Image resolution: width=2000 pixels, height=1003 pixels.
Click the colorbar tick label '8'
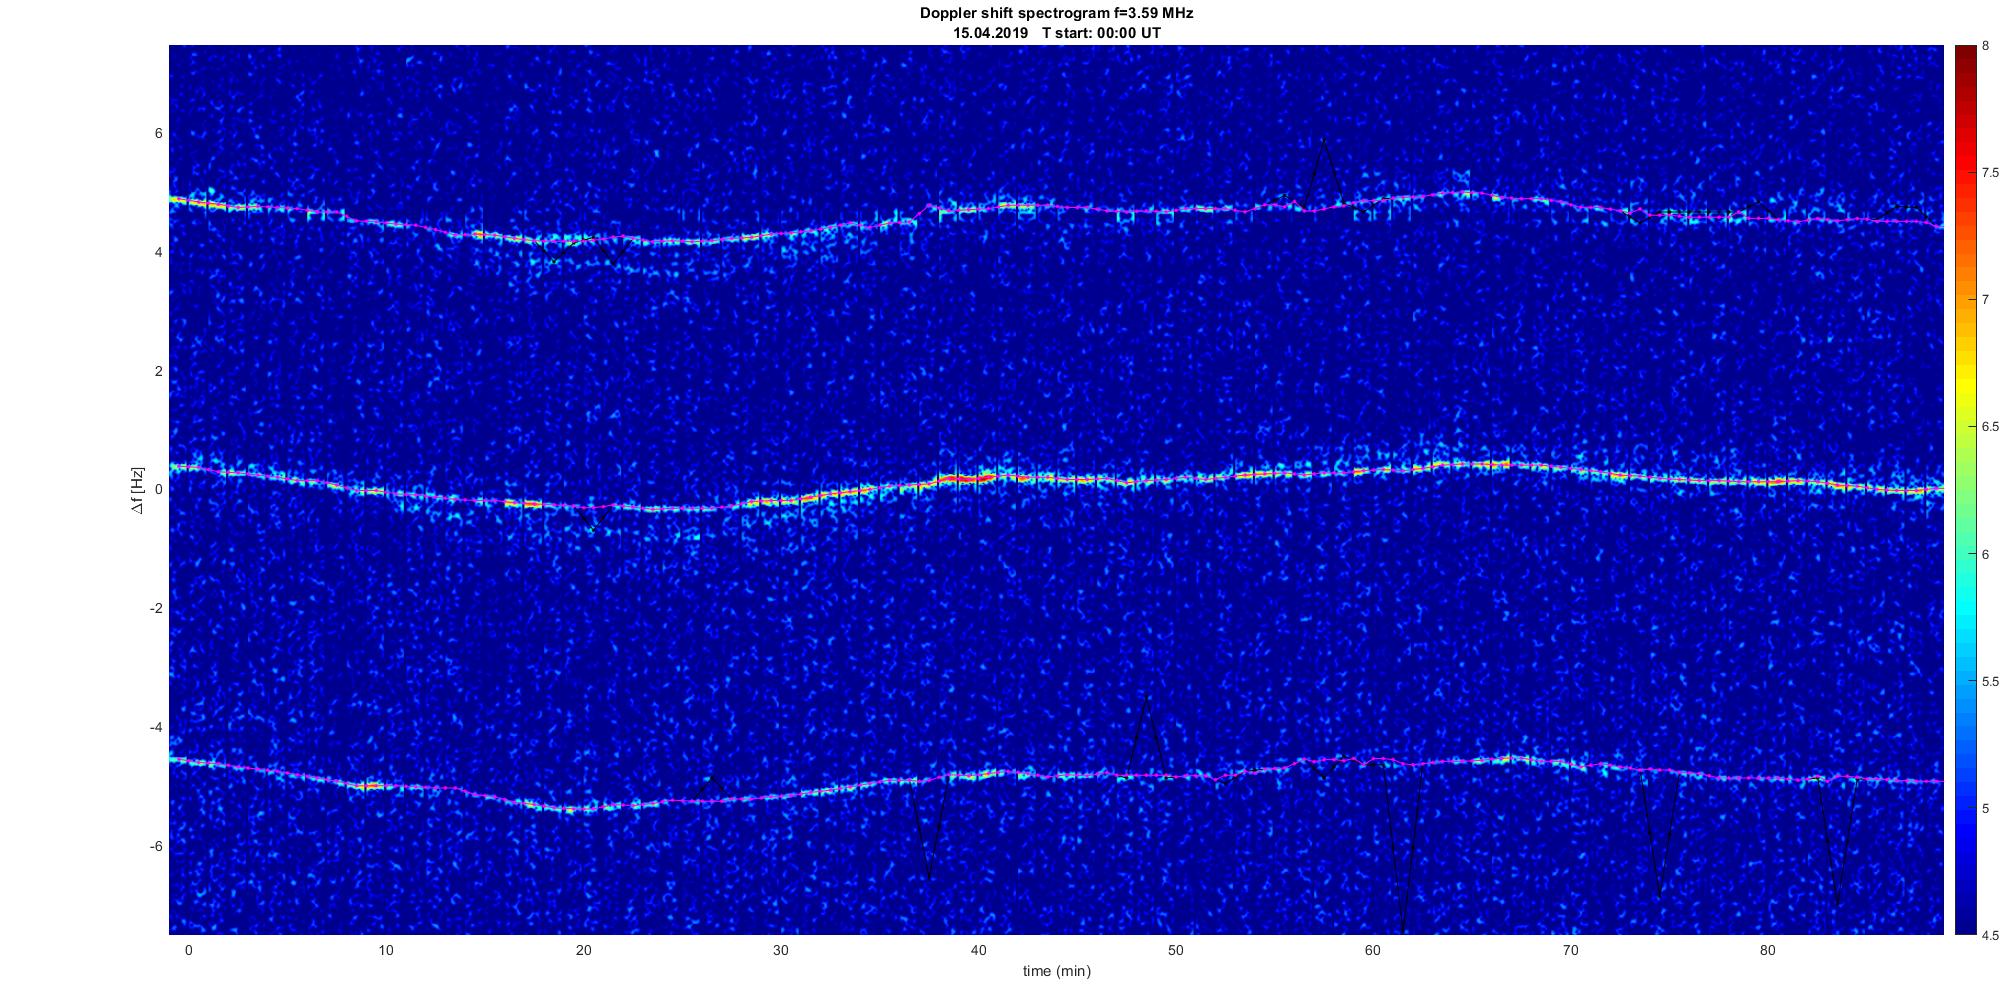coord(1986,46)
